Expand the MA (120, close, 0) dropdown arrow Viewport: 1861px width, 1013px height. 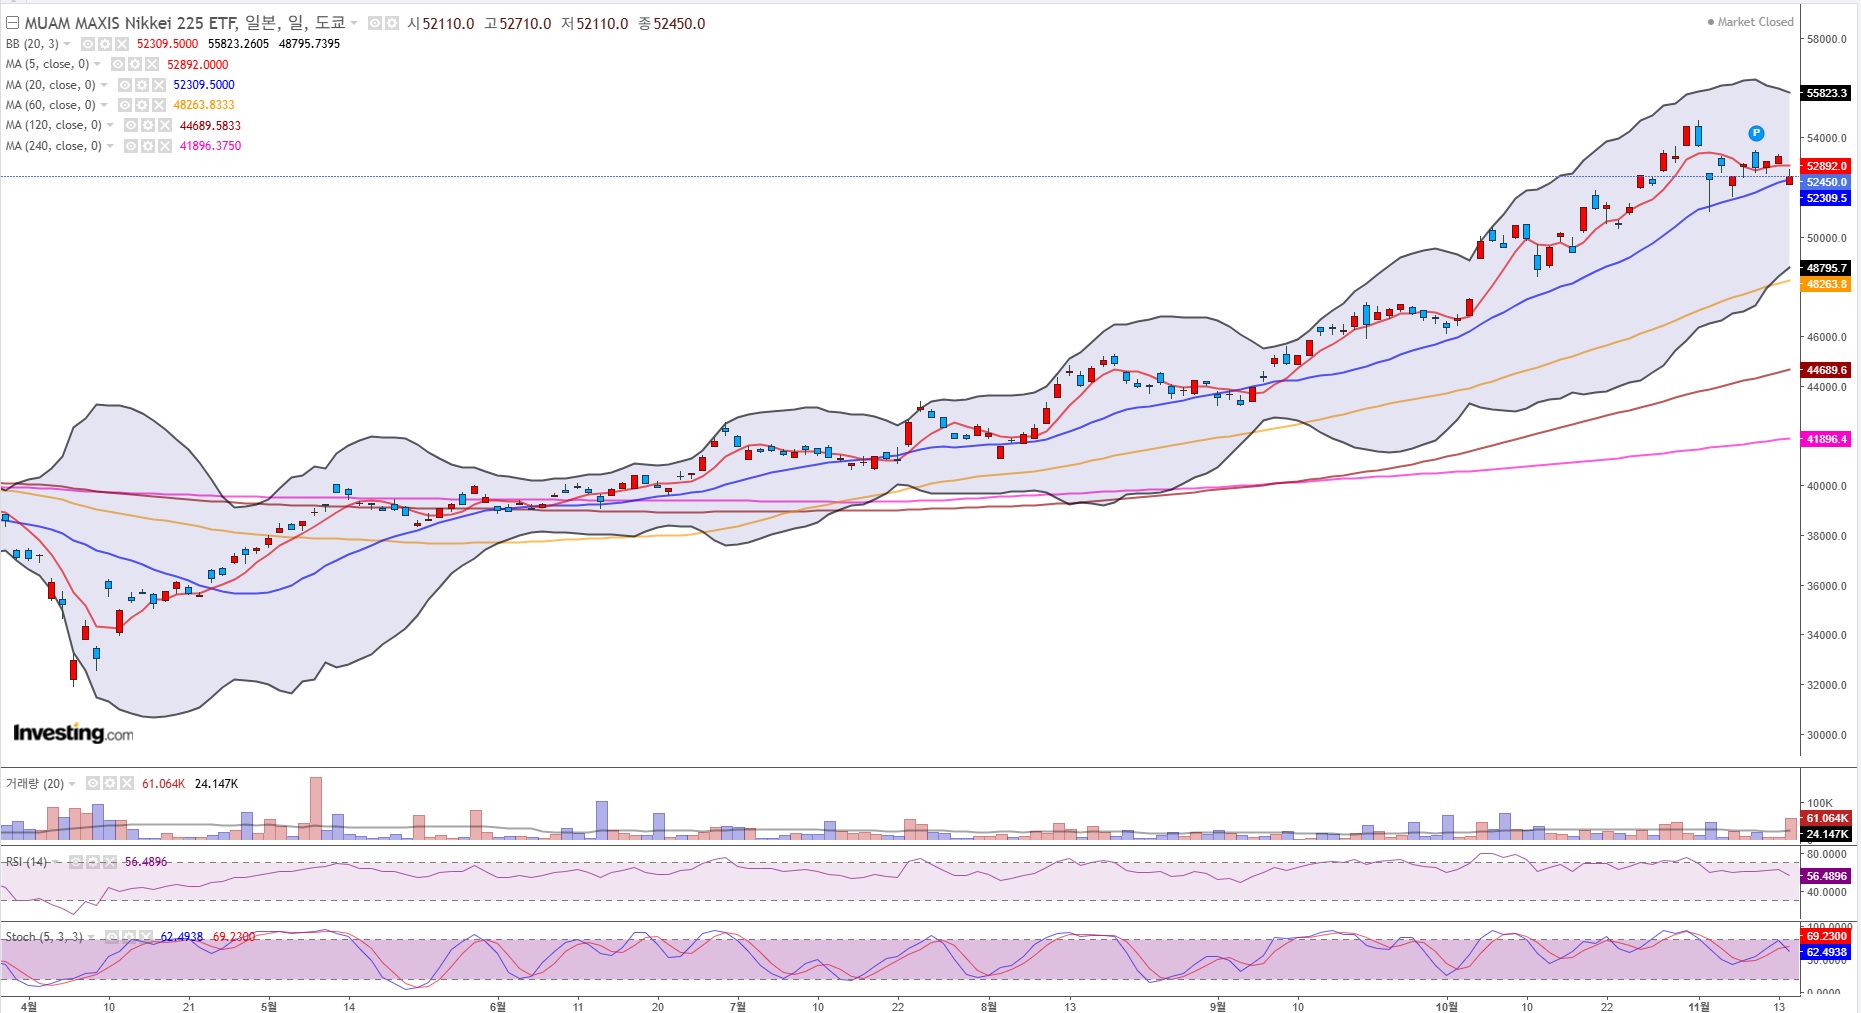110,126
